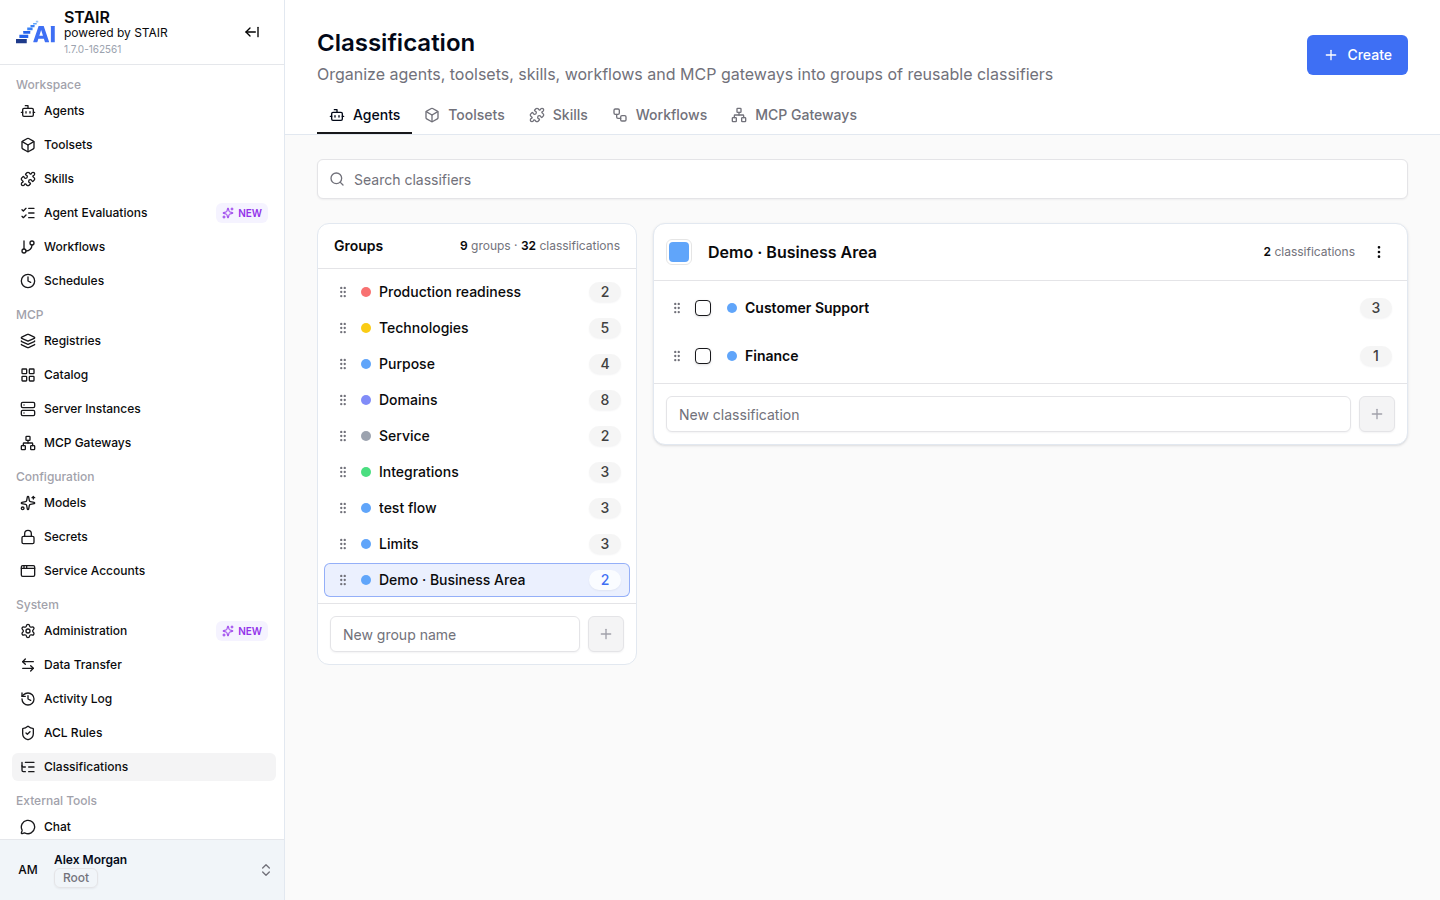Open Administration gear icon

(28, 631)
